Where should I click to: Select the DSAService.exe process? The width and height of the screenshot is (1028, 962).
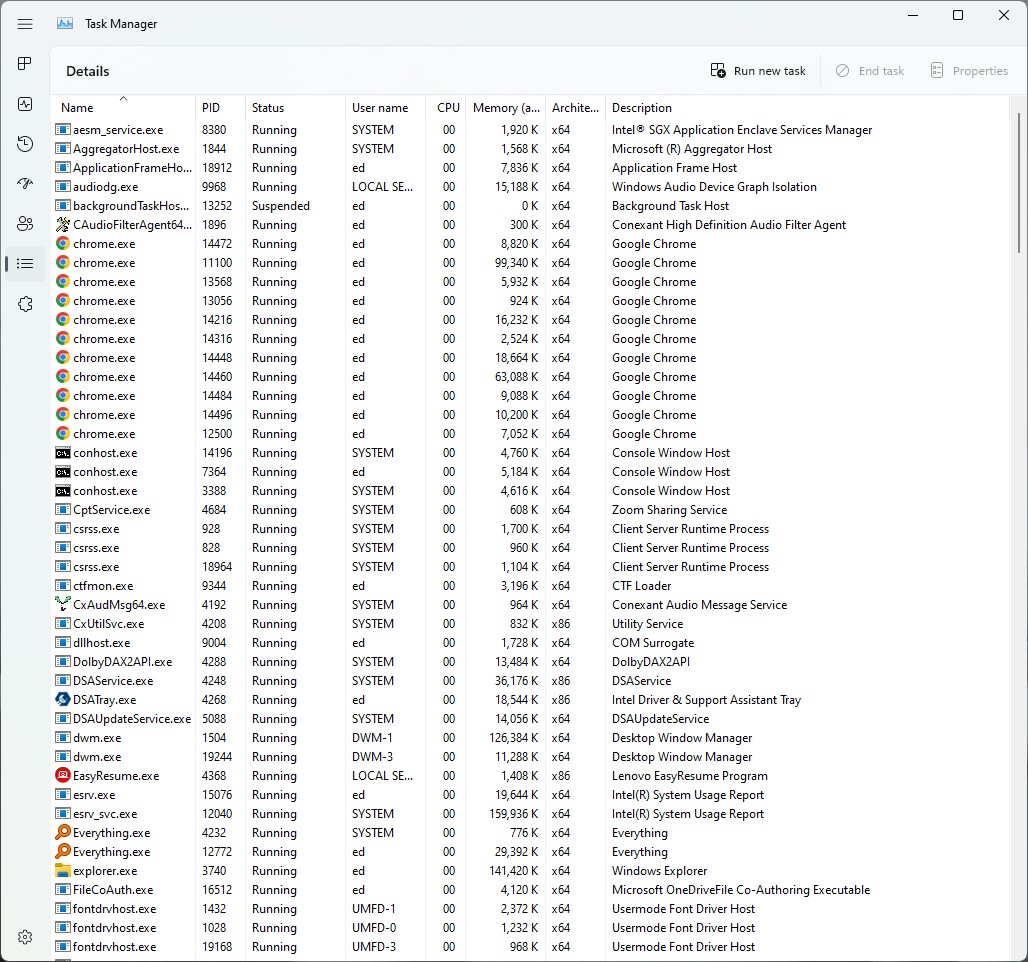coord(530,681)
